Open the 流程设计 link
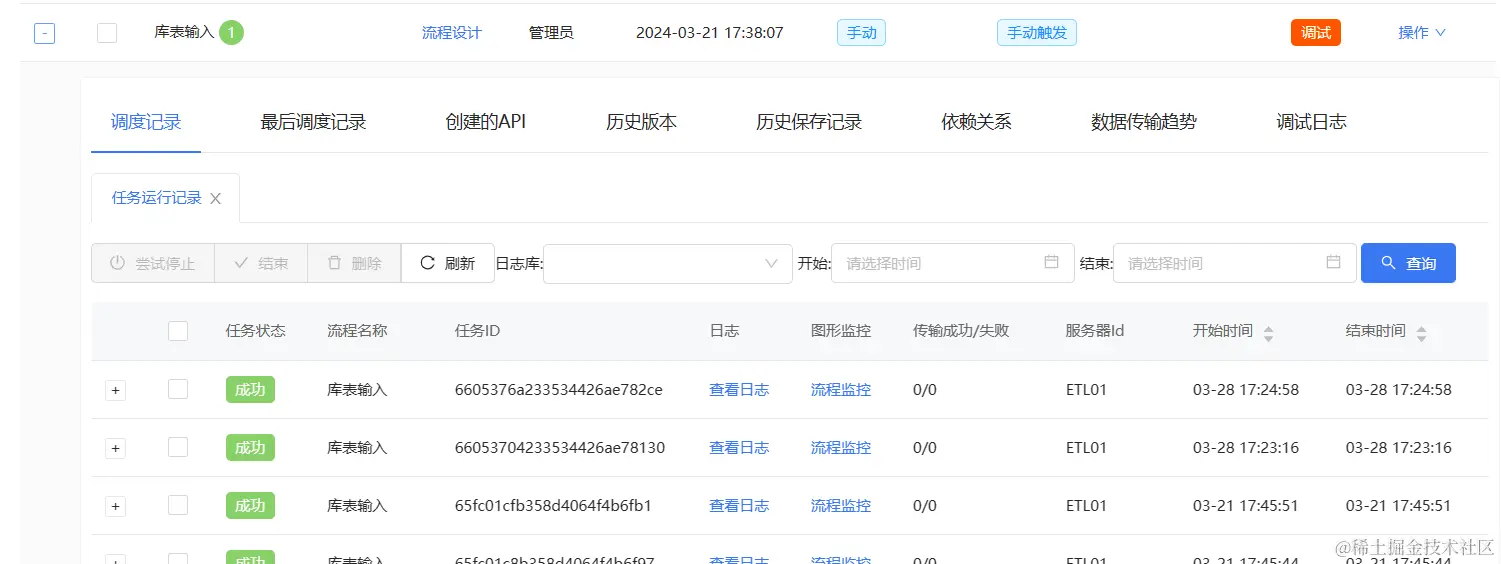 point(452,33)
